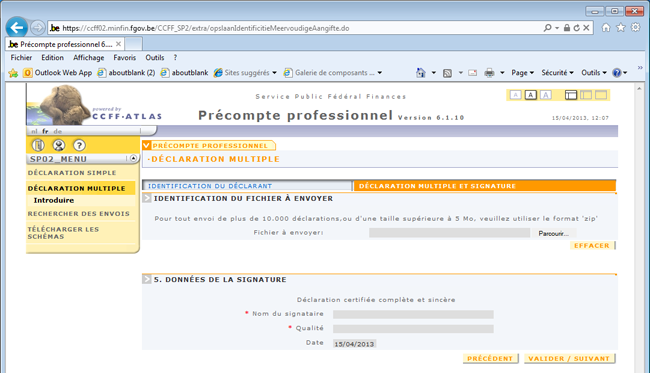Choose the third page layout icon

[601, 95]
